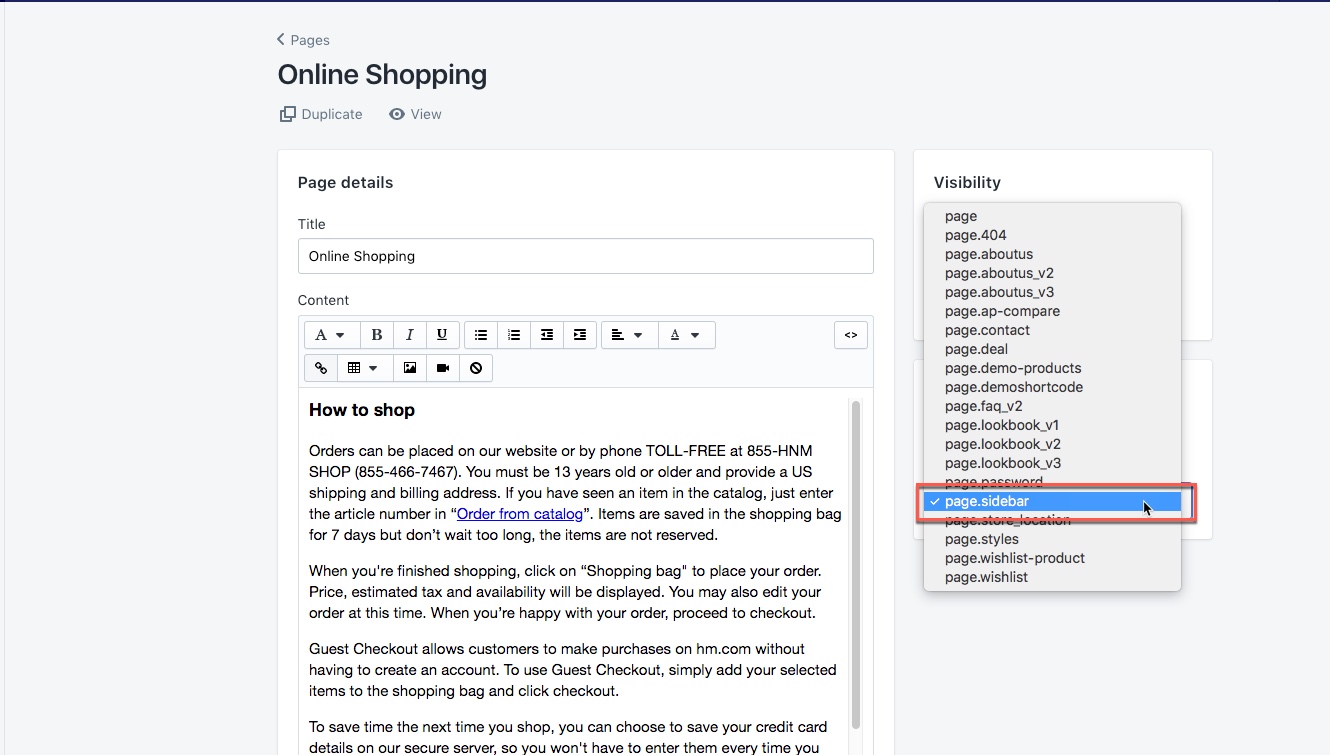Insert a link in the content
The height and width of the screenshot is (755, 1330).
click(321, 368)
